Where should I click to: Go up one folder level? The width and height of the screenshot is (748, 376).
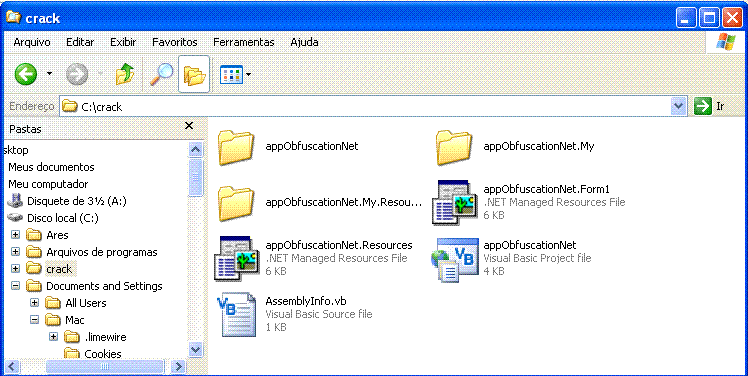pos(125,74)
